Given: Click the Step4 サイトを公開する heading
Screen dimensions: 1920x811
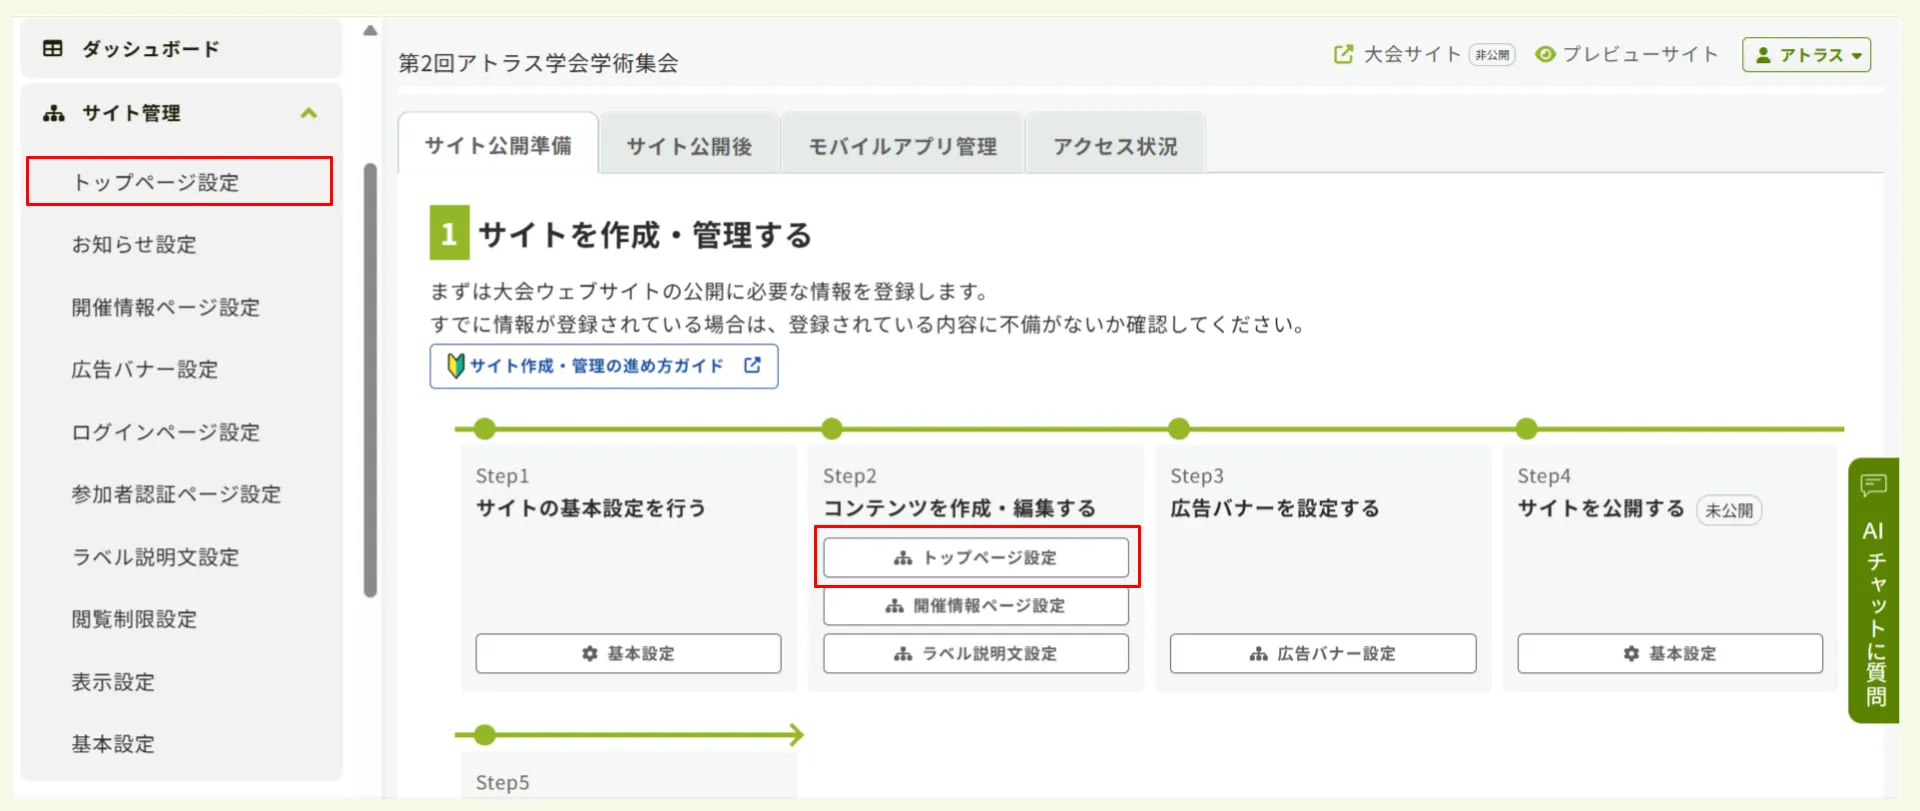Looking at the screenshot, I should [1601, 508].
